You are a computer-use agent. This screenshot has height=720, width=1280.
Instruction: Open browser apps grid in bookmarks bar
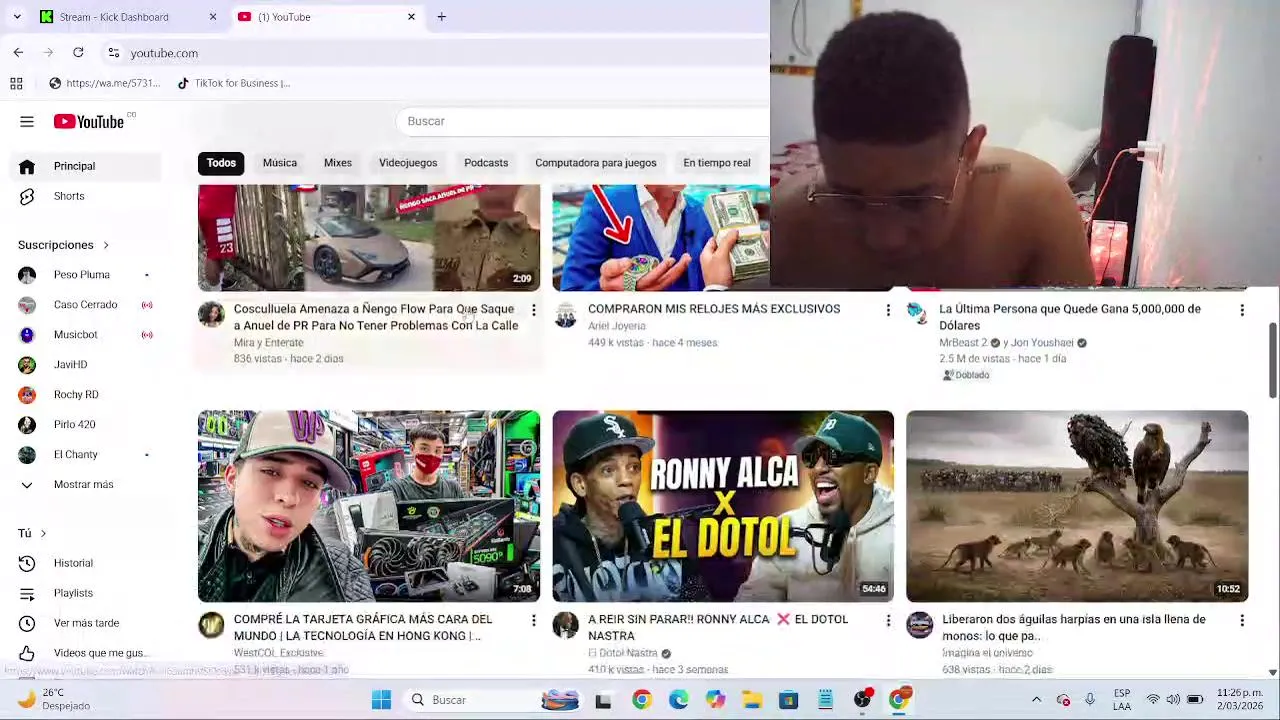(x=17, y=83)
